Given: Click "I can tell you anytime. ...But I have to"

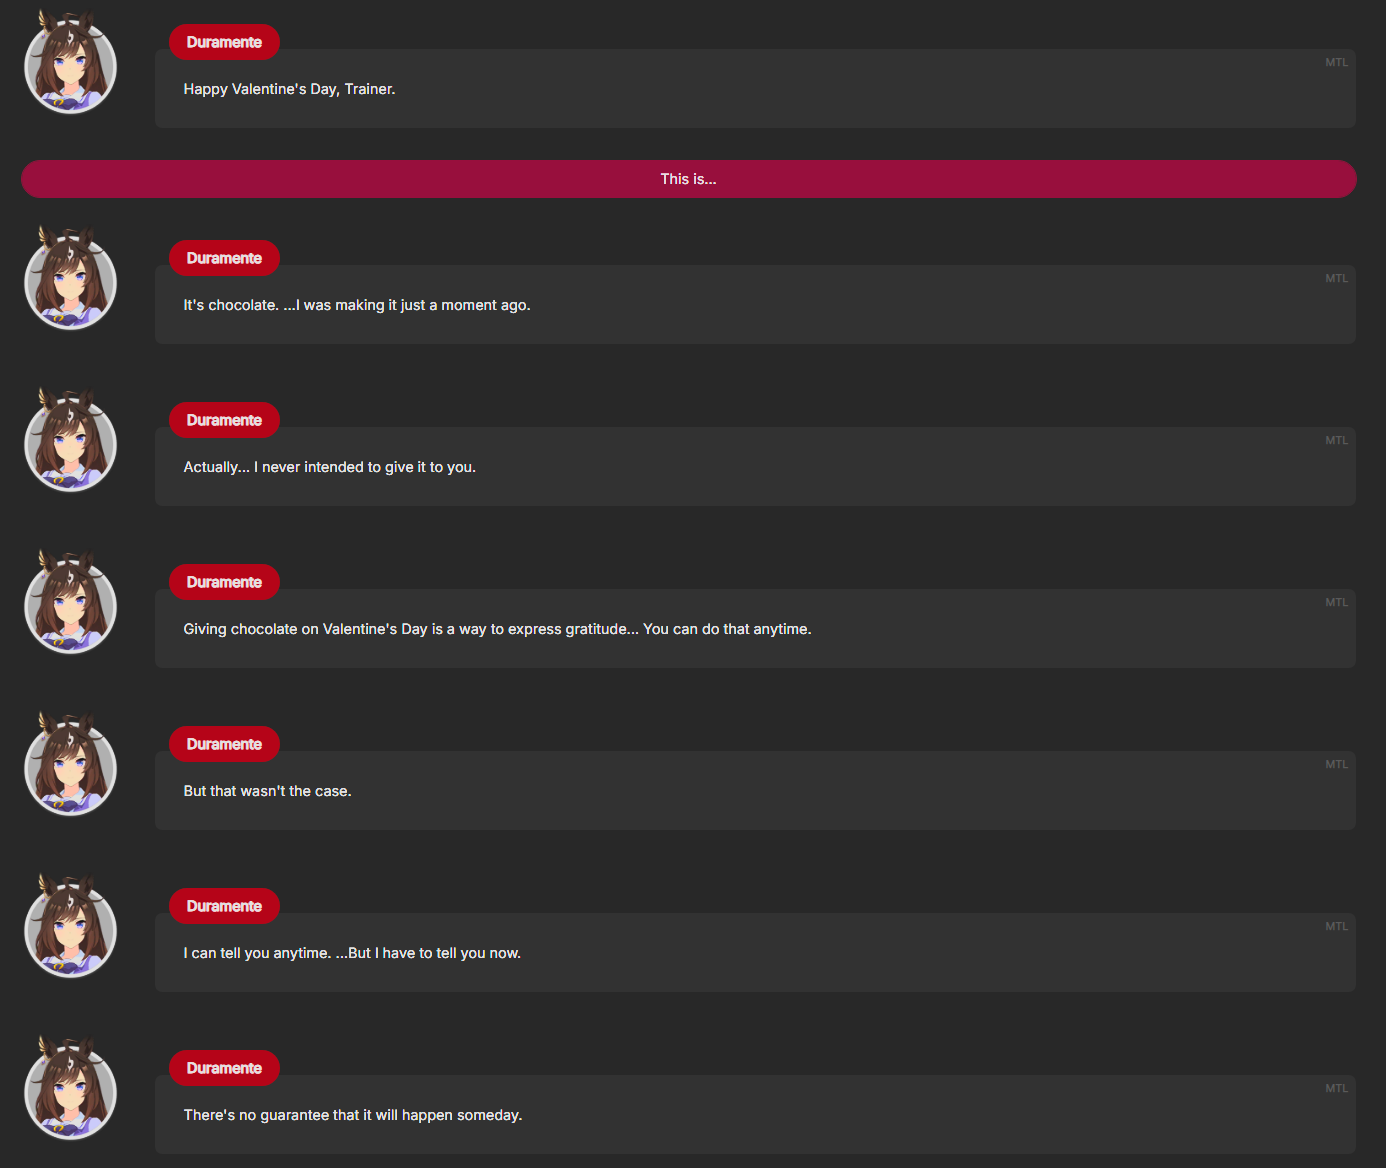Looking at the screenshot, I should click(352, 953).
